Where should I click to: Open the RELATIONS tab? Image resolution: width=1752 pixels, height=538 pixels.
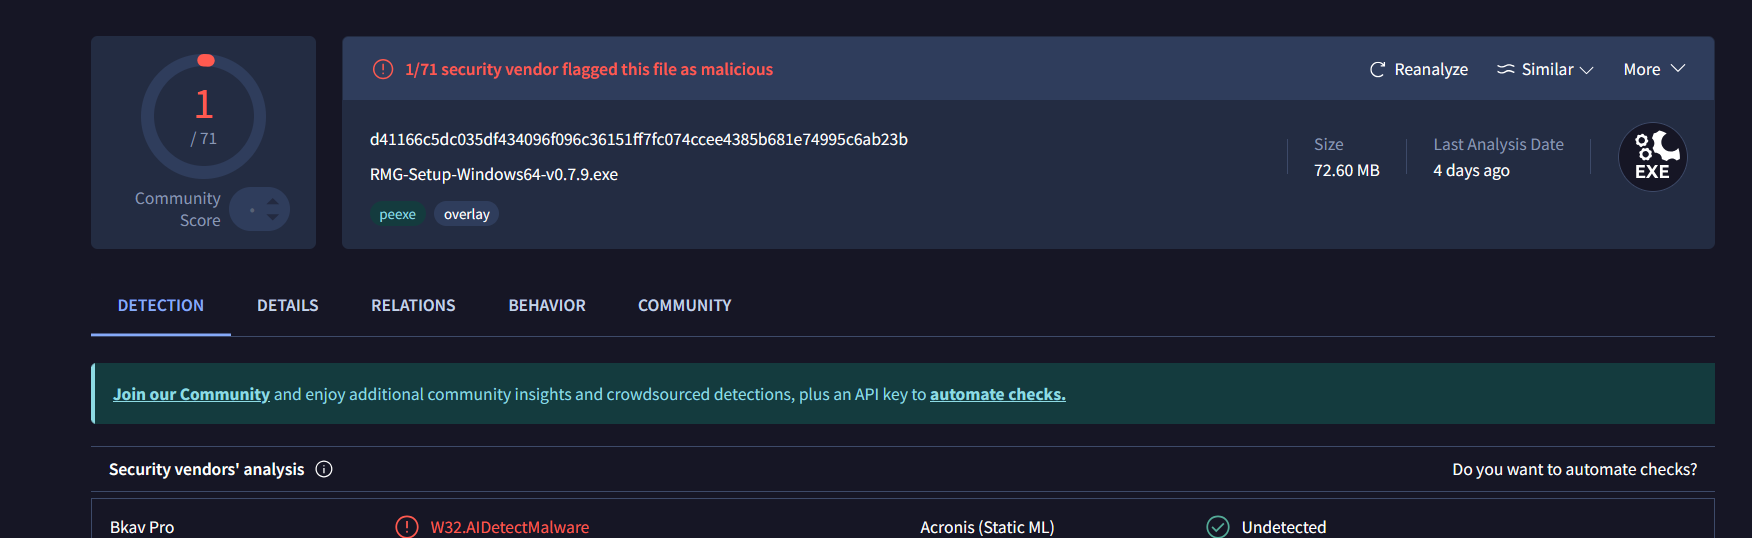point(413,305)
